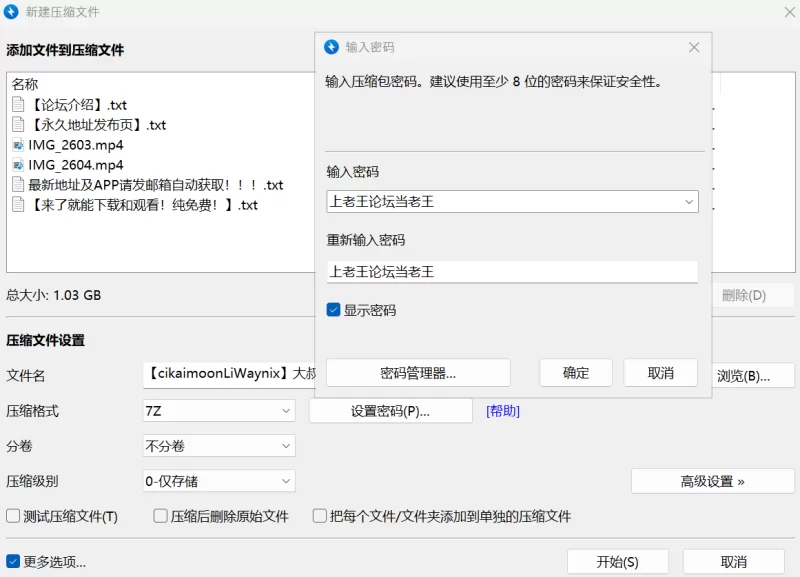
Task: Open the 压缩格式 7Z dropdown
Action: point(219,411)
